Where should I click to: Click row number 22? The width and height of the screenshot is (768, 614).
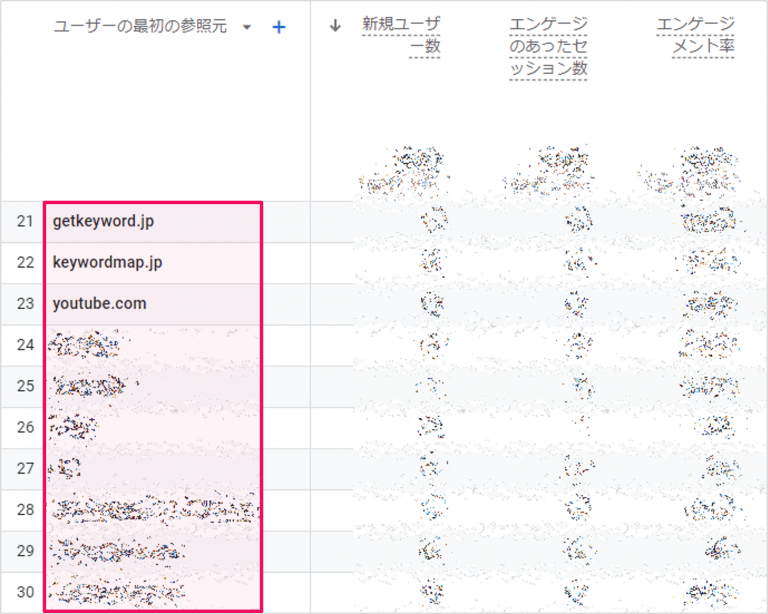point(25,262)
